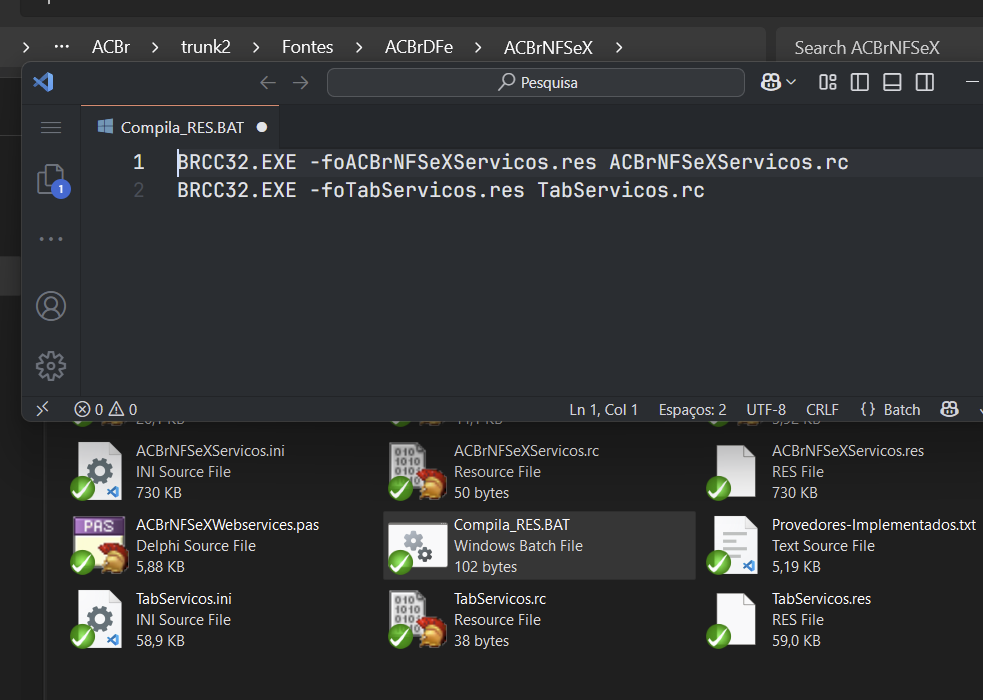Open remote window icon in status bar
The height and width of the screenshot is (700, 983).
pos(43,410)
